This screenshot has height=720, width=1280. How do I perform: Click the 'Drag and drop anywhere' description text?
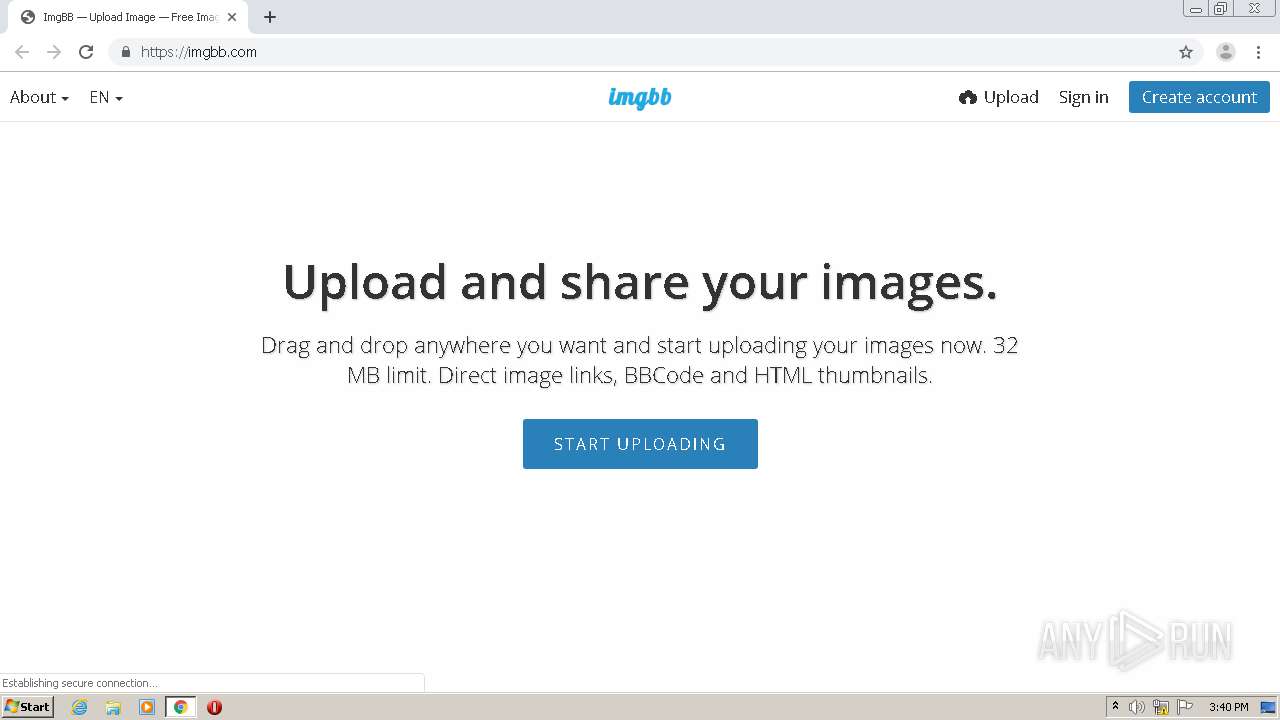point(640,360)
